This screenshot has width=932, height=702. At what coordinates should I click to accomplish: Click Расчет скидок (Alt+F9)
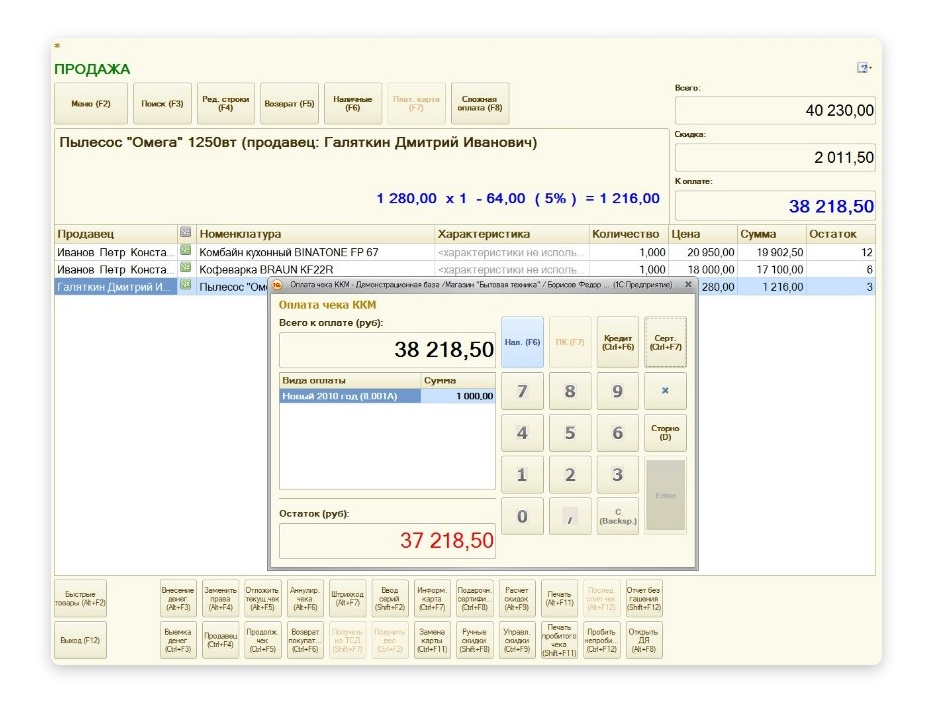tap(518, 598)
